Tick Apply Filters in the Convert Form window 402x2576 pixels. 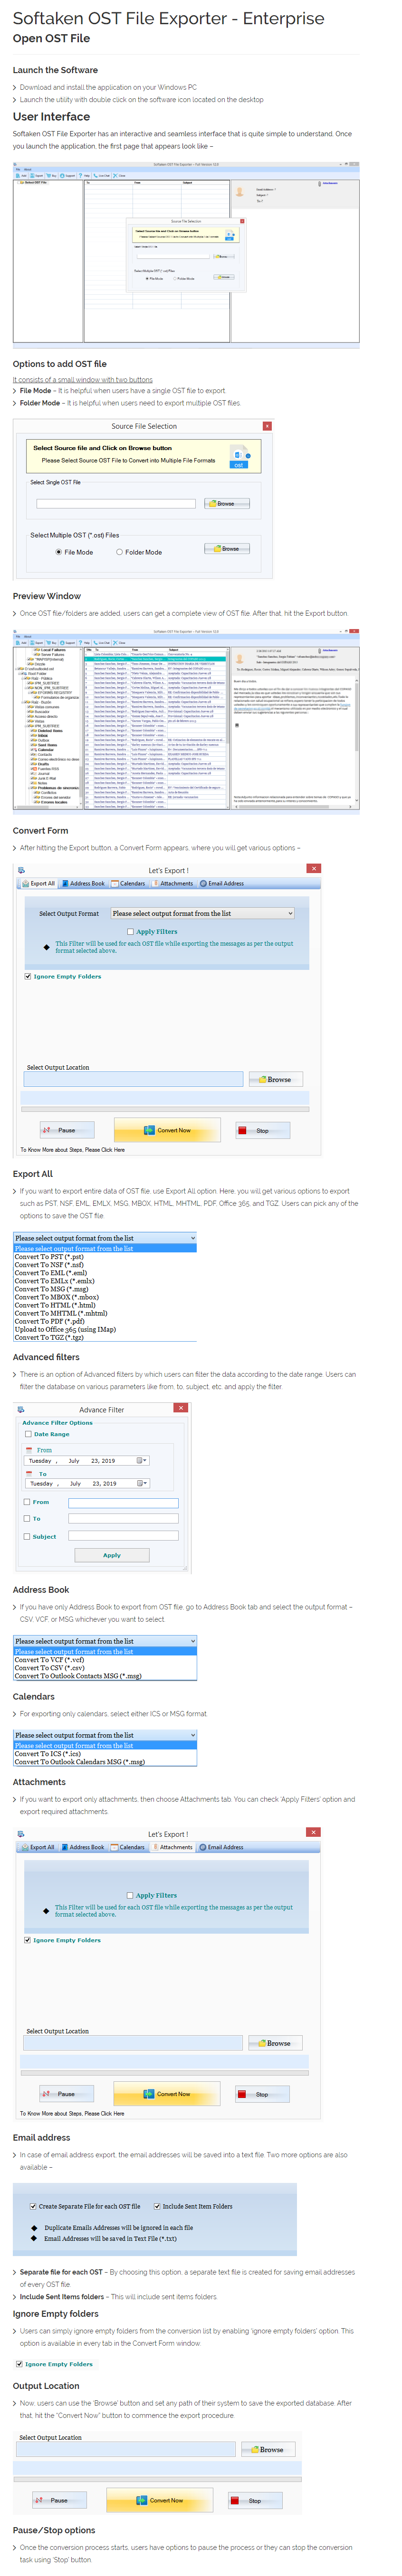(x=130, y=931)
